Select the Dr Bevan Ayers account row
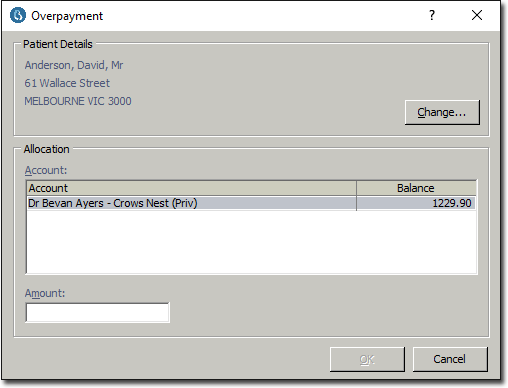 [x=251, y=203]
